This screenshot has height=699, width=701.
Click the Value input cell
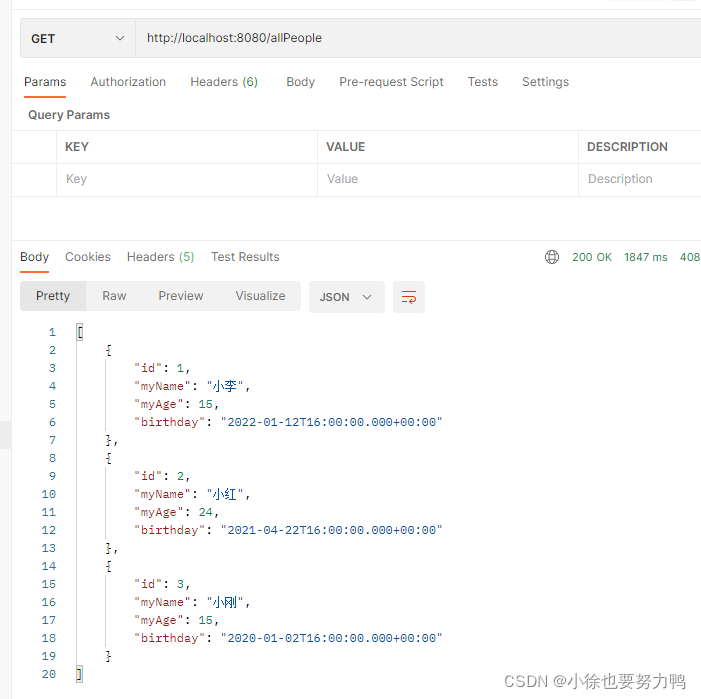tap(448, 180)
